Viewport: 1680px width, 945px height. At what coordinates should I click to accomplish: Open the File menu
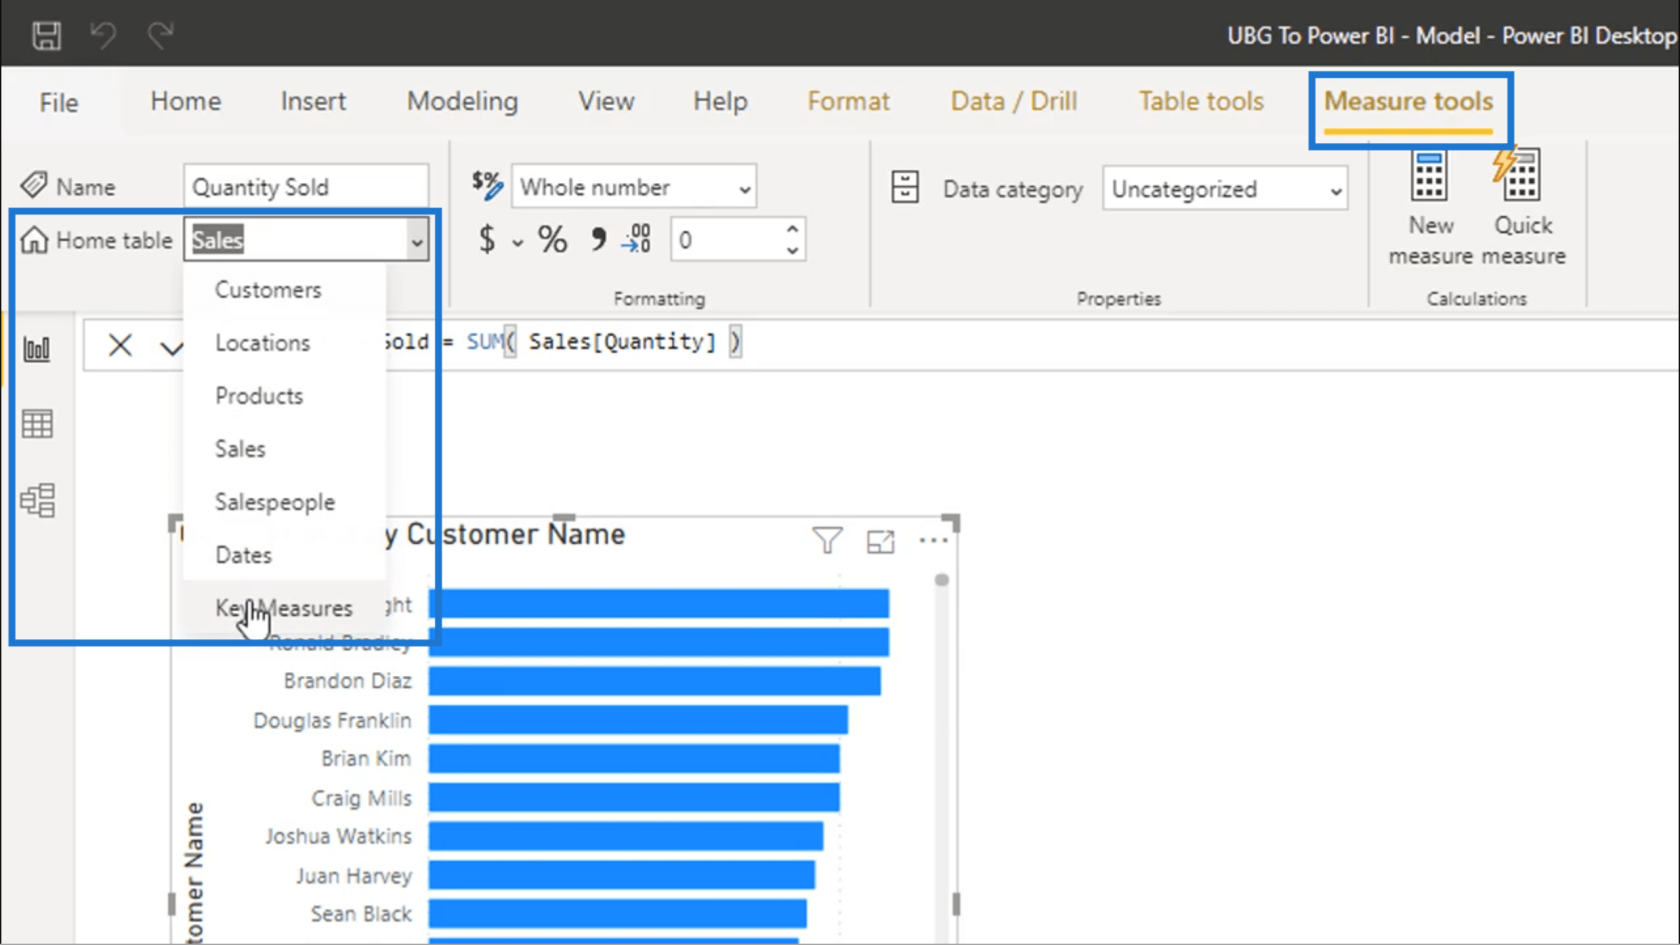pyautogui.click(x=59, y=102)
